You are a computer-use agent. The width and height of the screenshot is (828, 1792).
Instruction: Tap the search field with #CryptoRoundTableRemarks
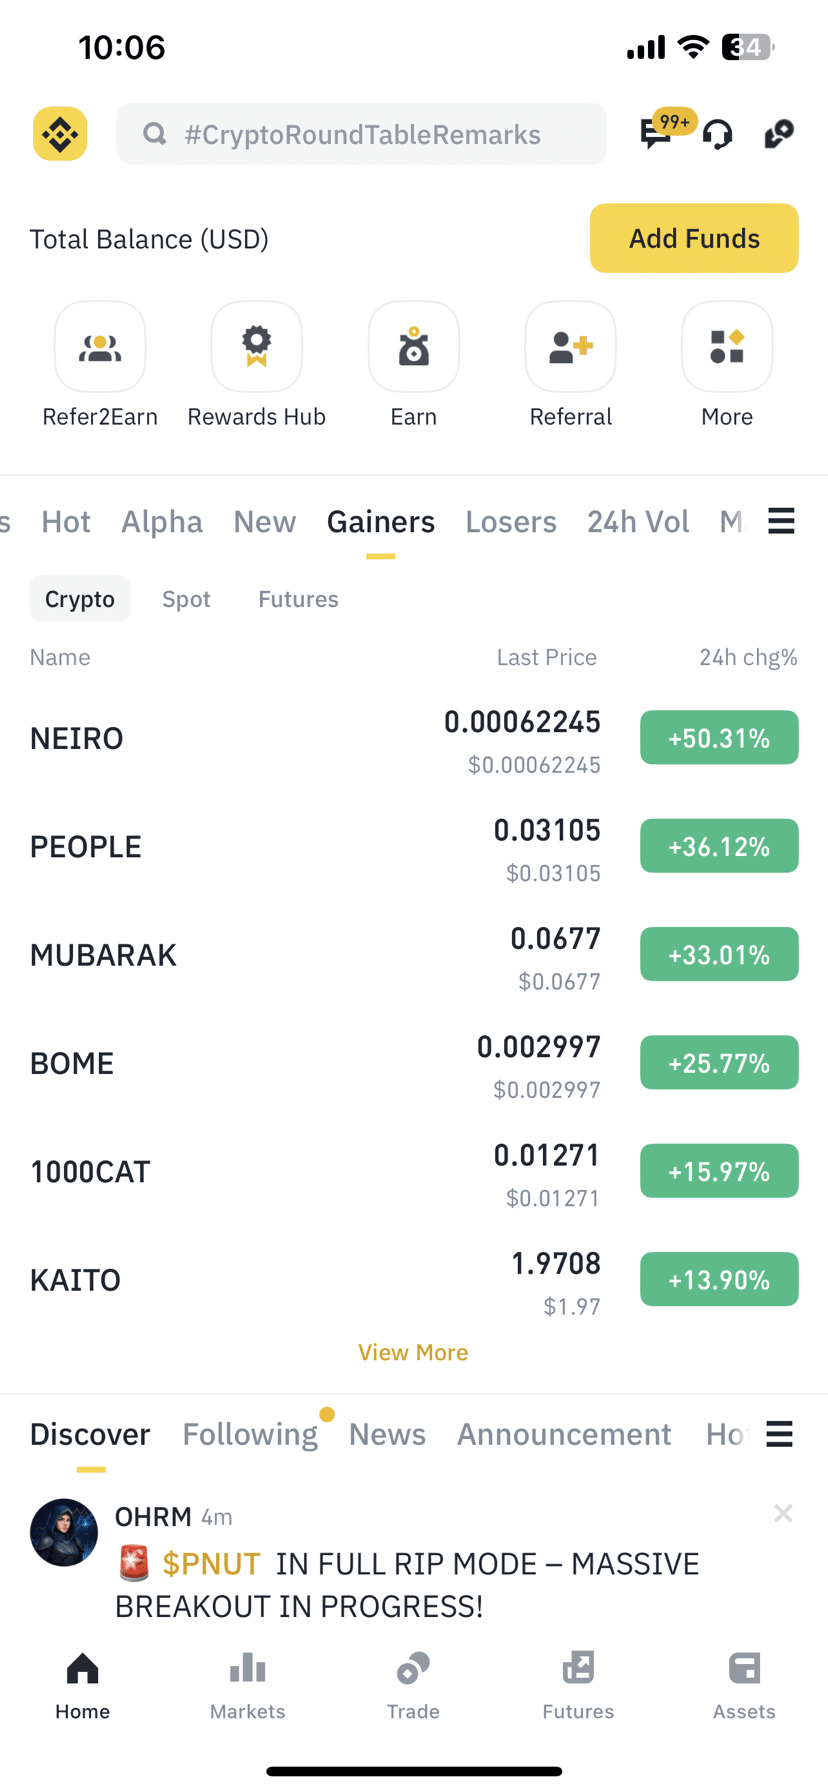[361, 134]
